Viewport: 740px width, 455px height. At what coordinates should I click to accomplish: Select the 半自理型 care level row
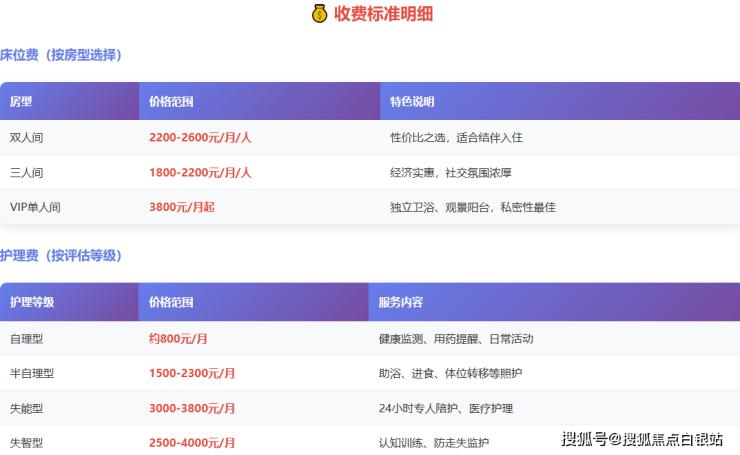pos(32,374)
